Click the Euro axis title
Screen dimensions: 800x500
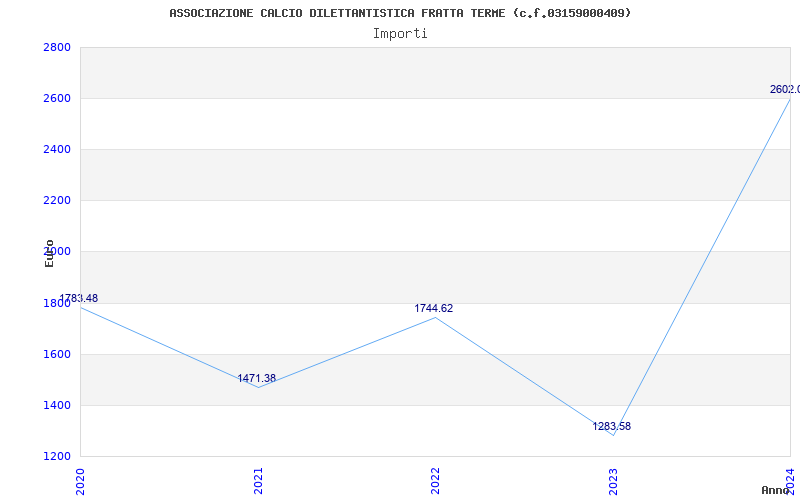point(49,254)
